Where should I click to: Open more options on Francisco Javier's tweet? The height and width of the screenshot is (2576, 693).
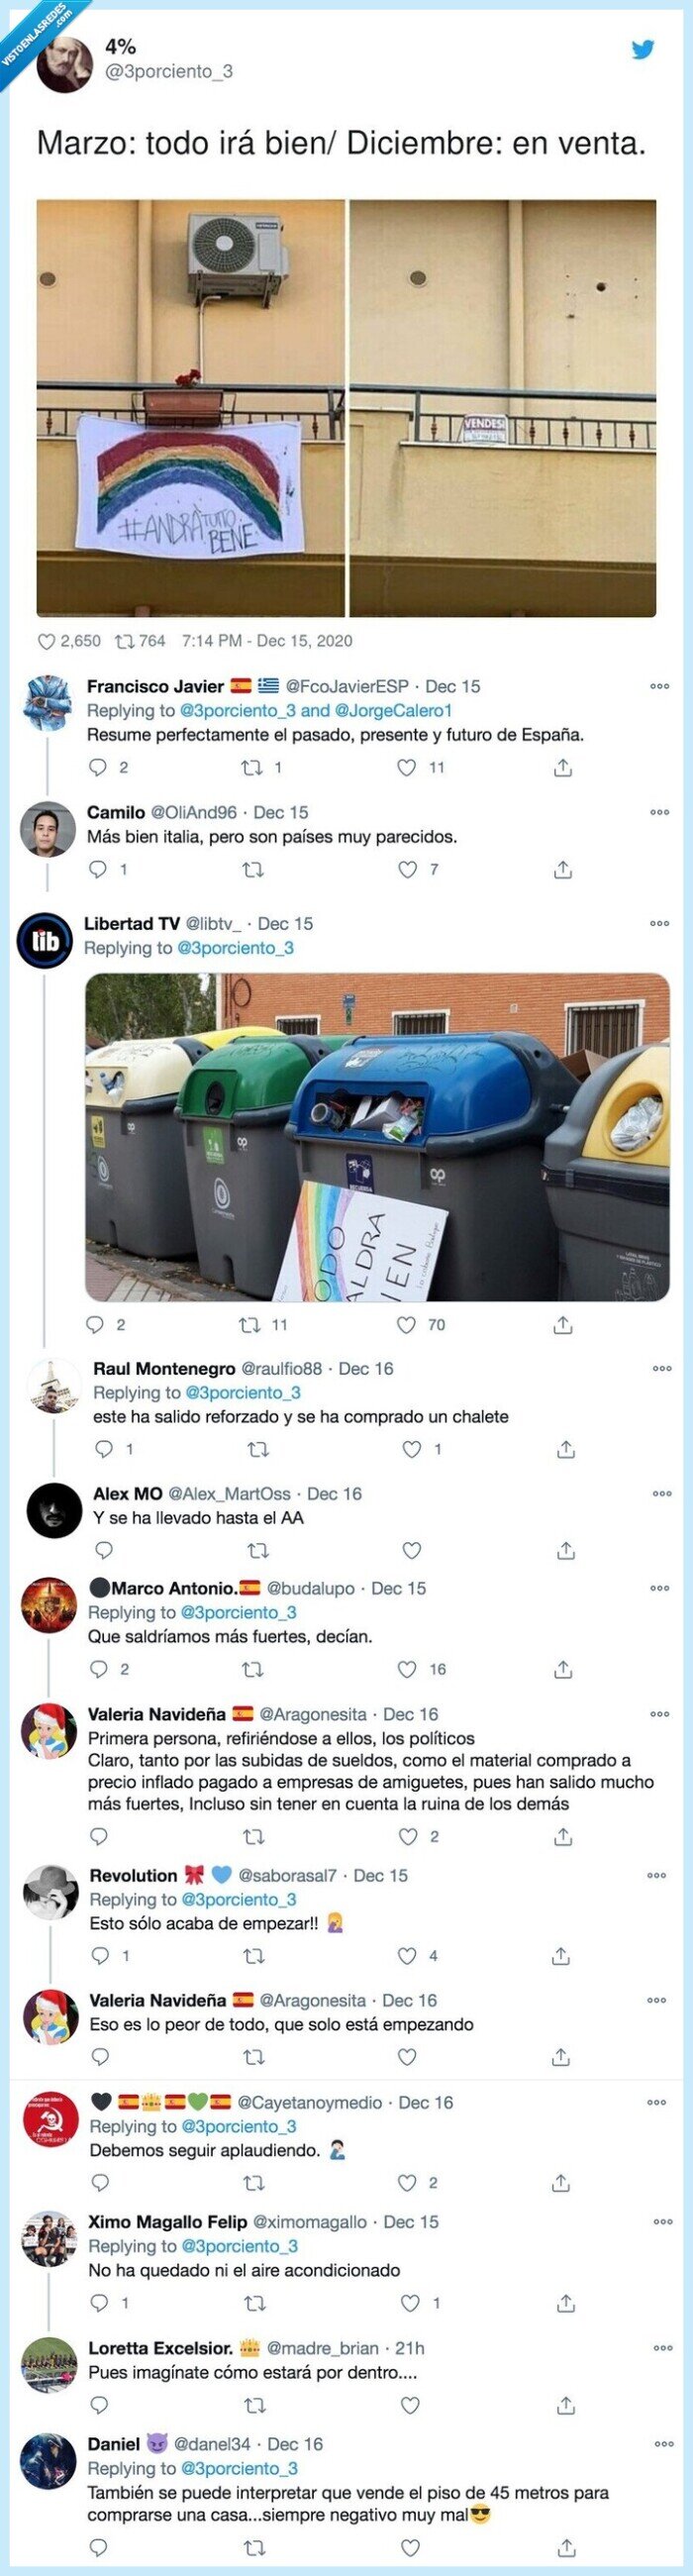coord(659,687)
